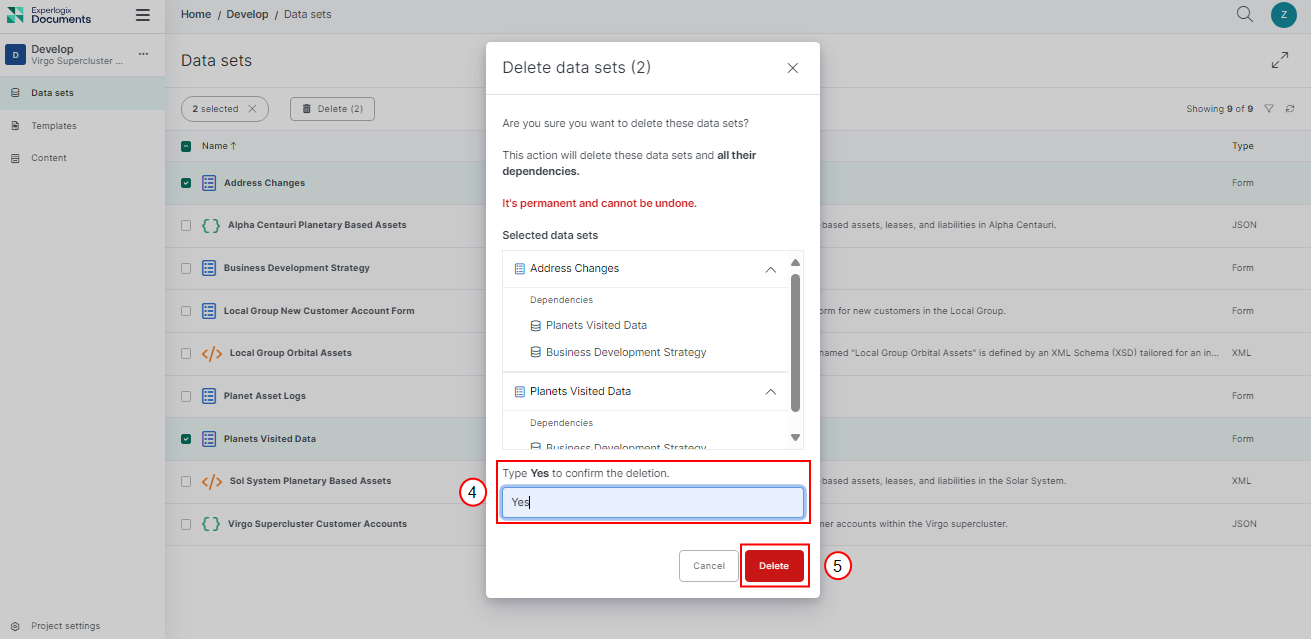Viewport: 1311px width, 639px height.
Task: Clear selection with the 2 selected X
Action: 252,109
